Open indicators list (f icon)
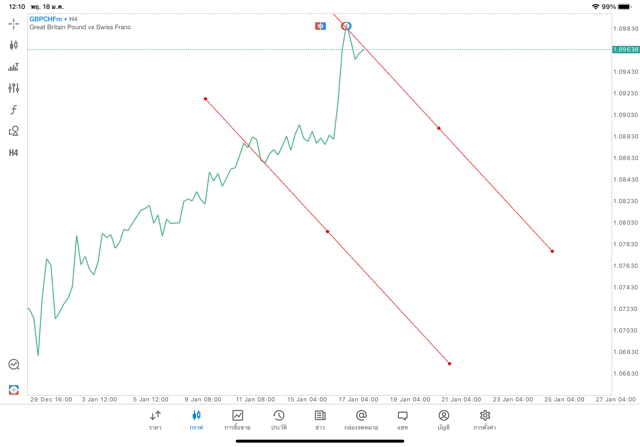The image size is (640, 447). [14, 110]
